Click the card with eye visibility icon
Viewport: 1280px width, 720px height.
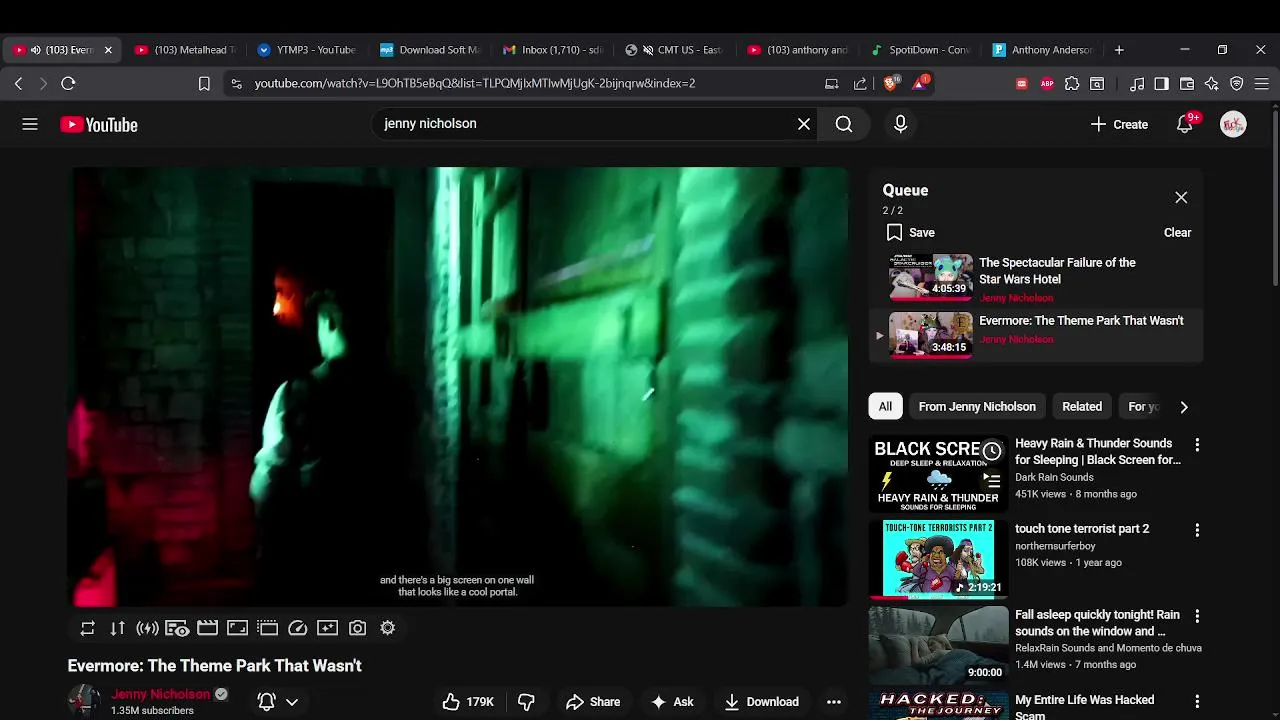178,628
